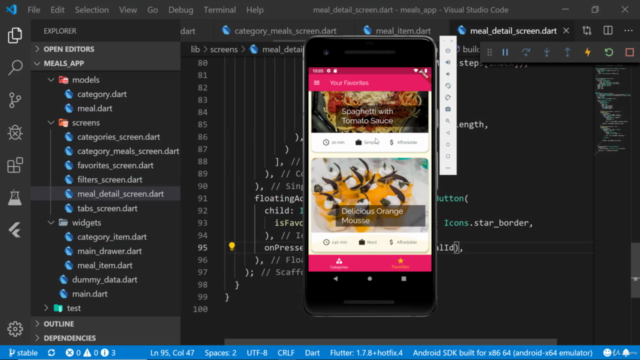Change UTF-8 file encoding
This screenshot has width=640, height=360.
257,353
